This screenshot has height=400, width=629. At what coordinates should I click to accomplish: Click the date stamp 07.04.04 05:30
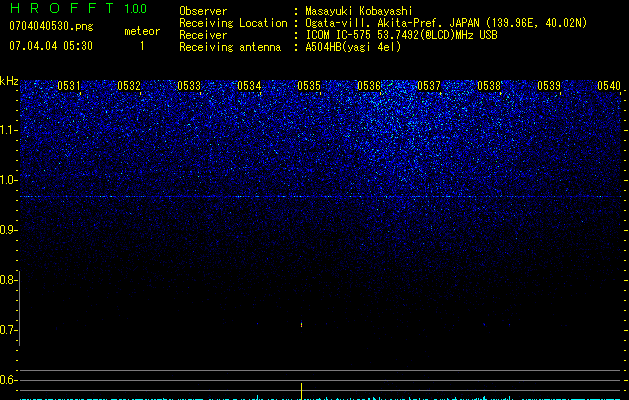(51, 46)
